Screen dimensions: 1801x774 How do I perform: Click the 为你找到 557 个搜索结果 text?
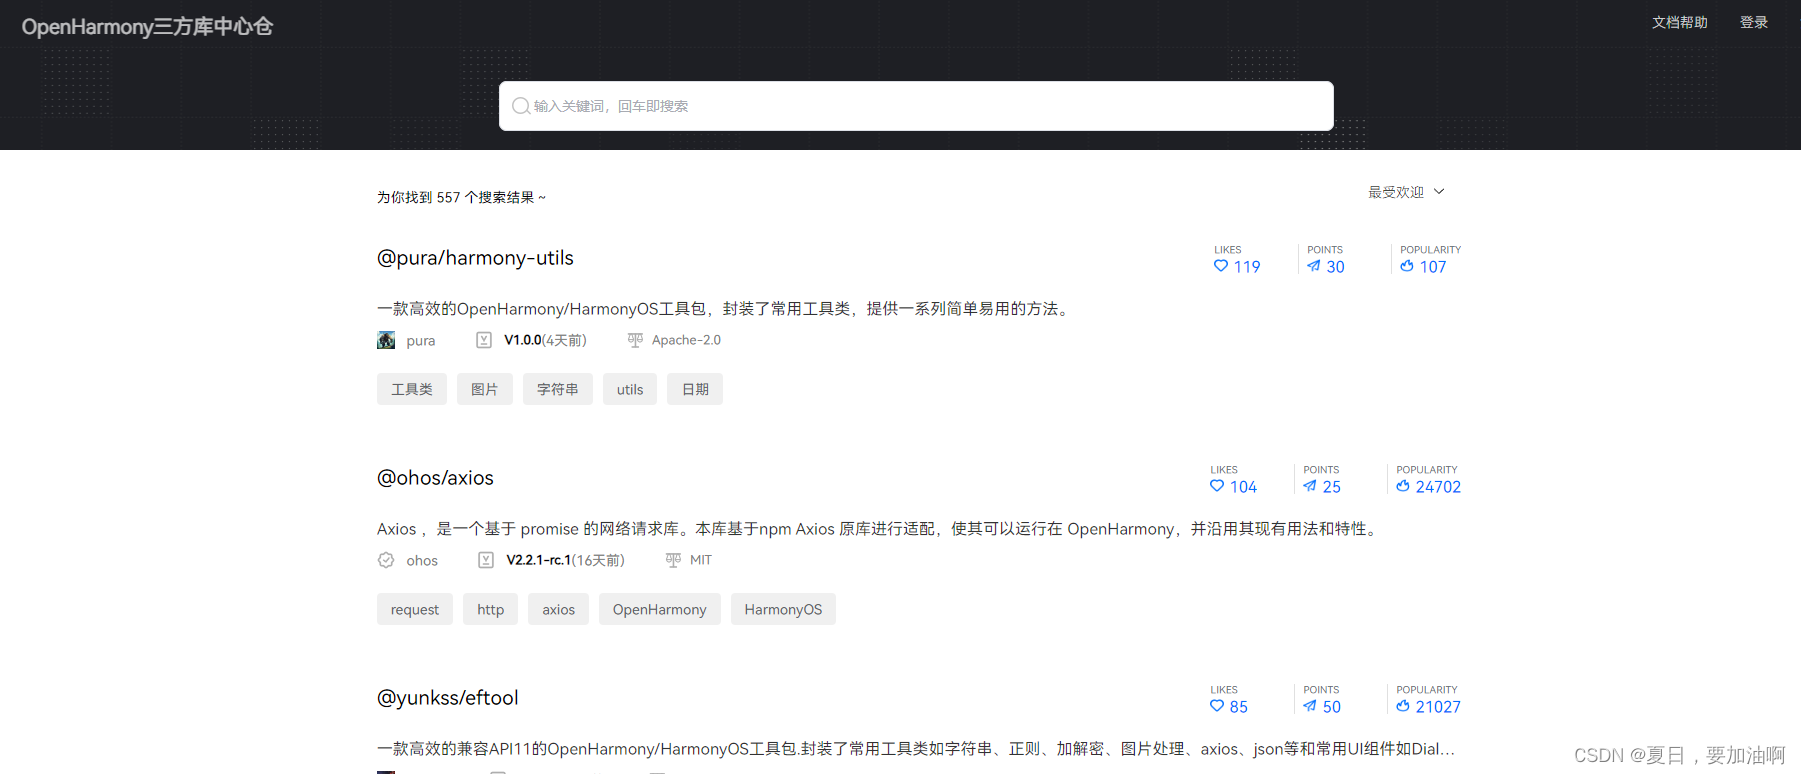461,197
